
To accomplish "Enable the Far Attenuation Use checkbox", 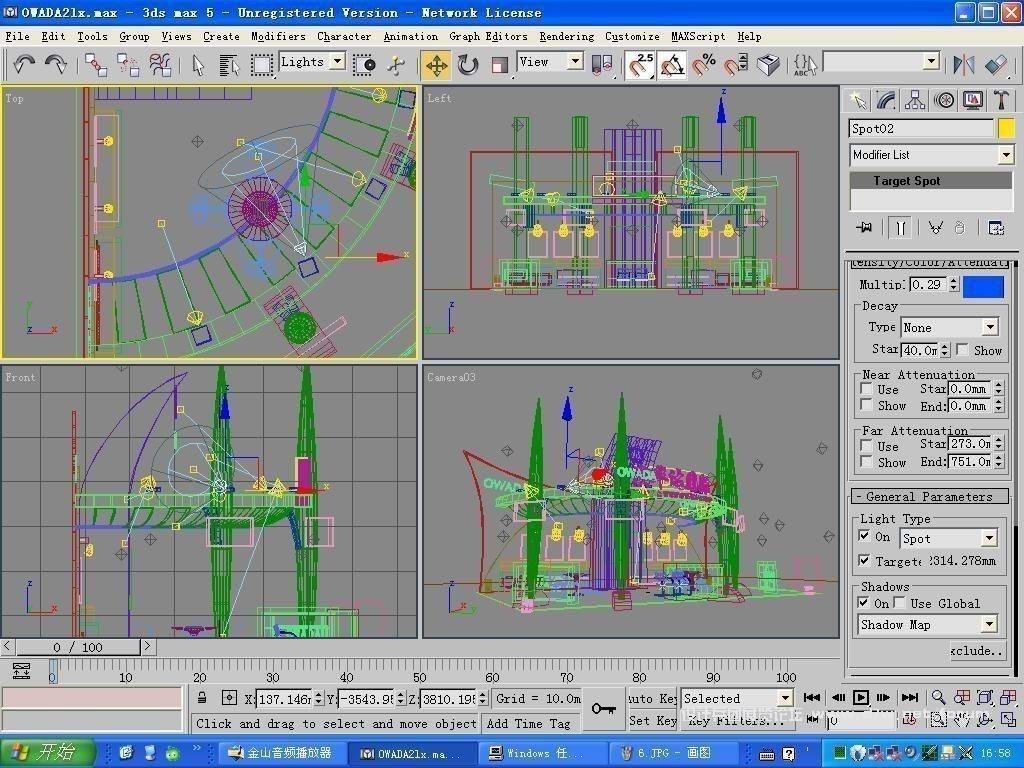I will pos(866,446).
